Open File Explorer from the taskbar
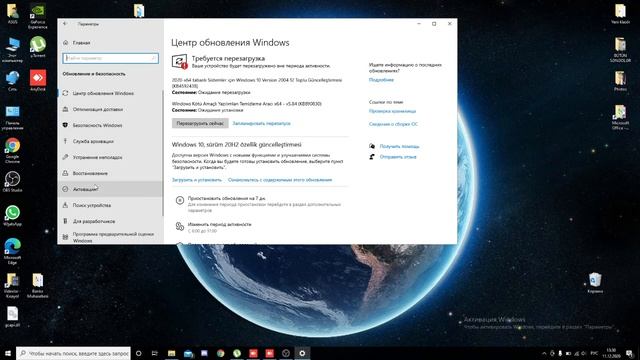 click(171, 353)
